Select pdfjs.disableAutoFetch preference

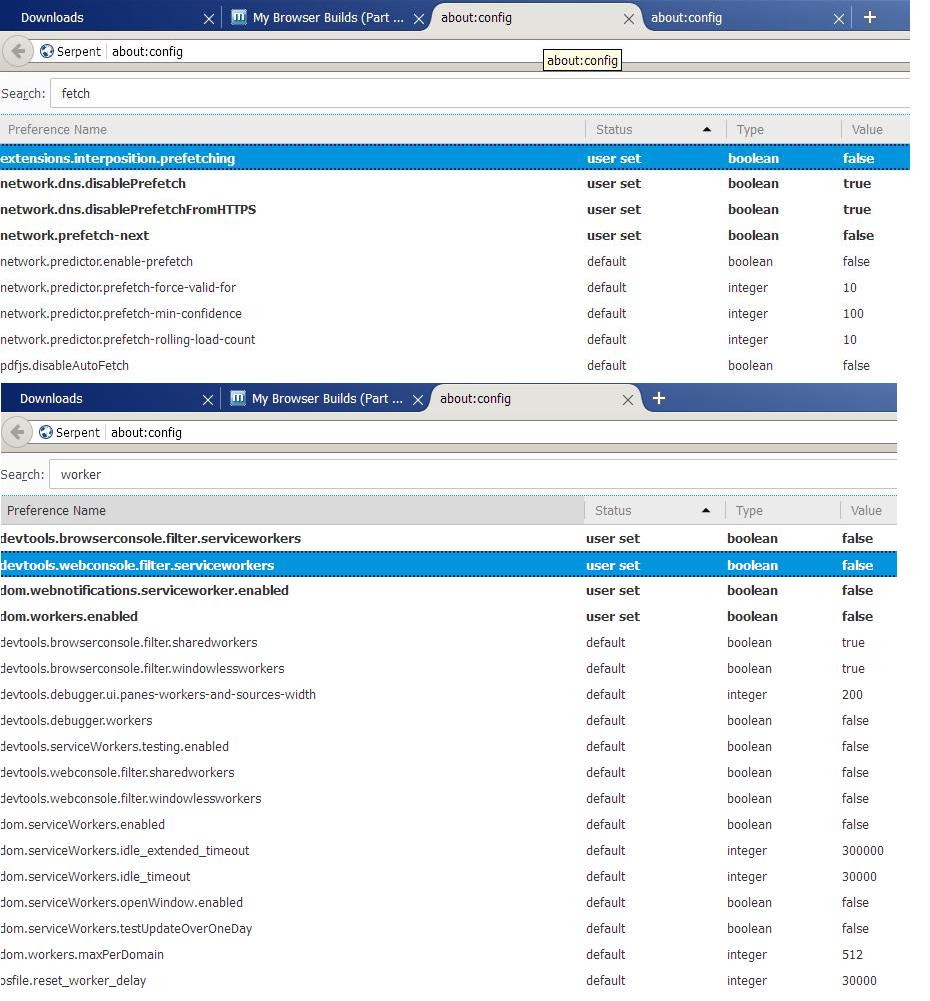(x=454, y=366)
